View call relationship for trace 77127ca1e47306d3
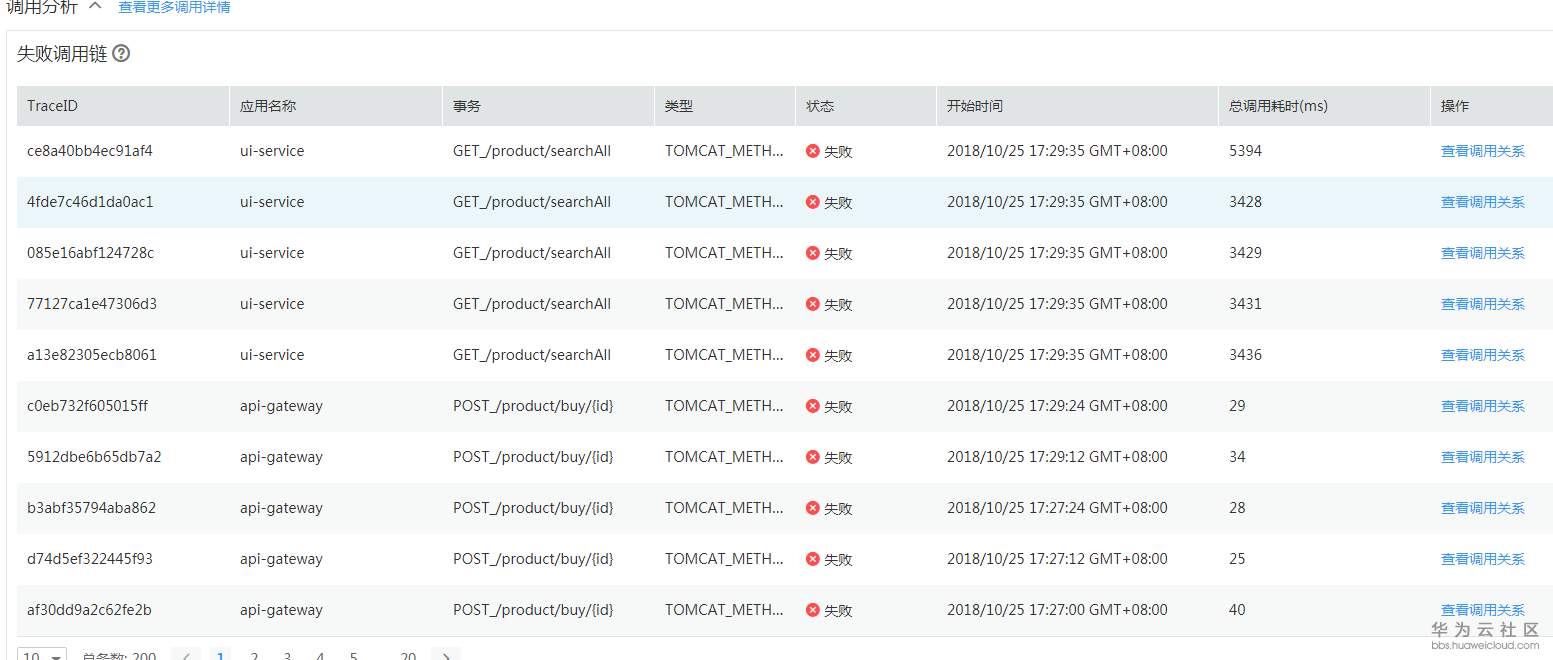Viewport: 1553px width, 660px height. [x=1482, y=304]
